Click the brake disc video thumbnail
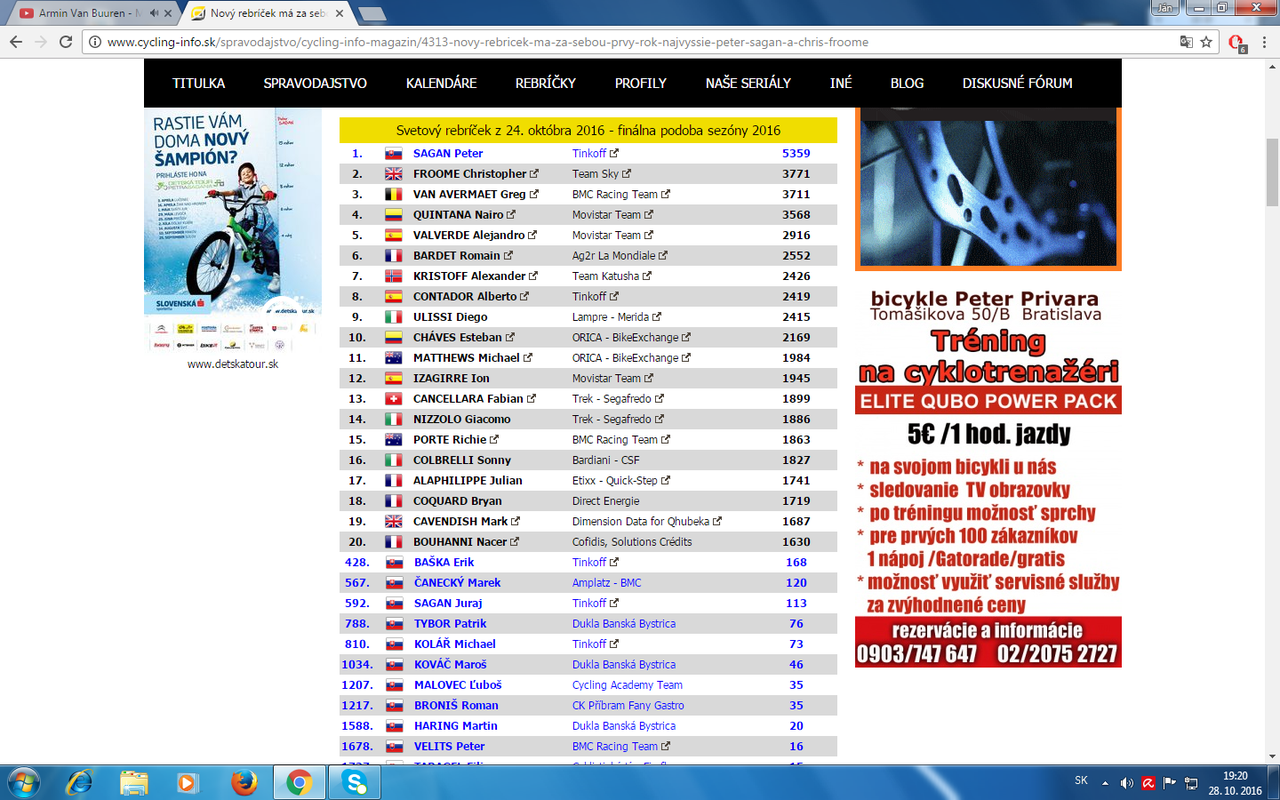This screenshot has width=1280, height=800. (x=988, y=189)
